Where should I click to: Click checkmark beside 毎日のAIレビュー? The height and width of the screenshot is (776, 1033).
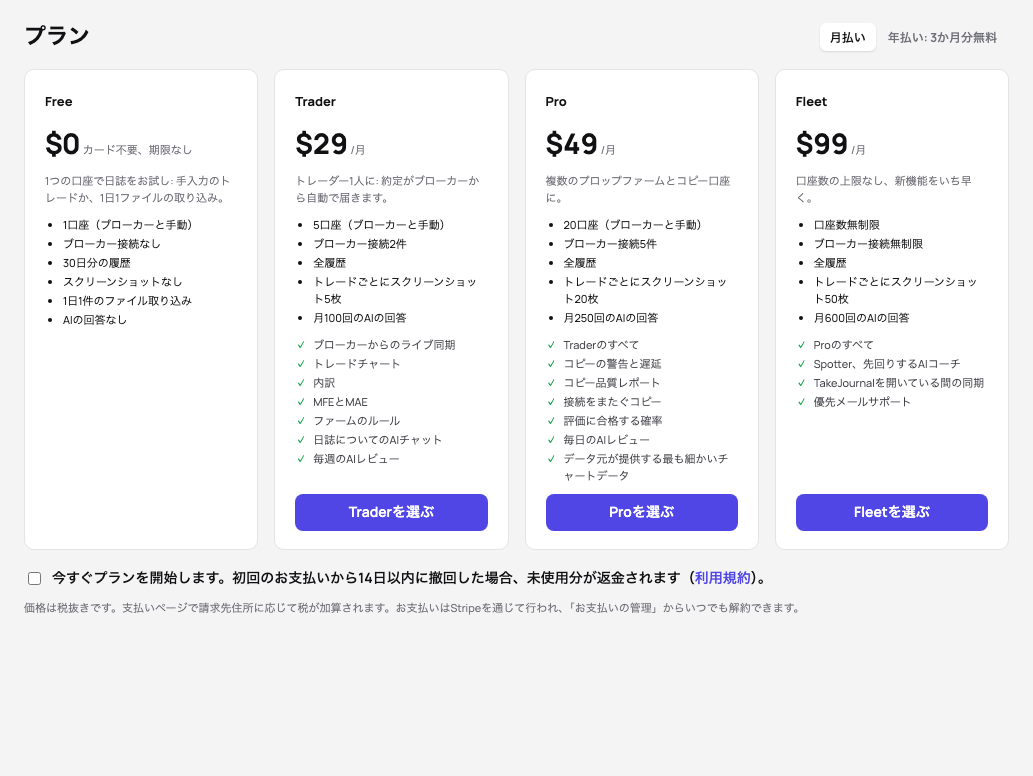tap(551, 439)
